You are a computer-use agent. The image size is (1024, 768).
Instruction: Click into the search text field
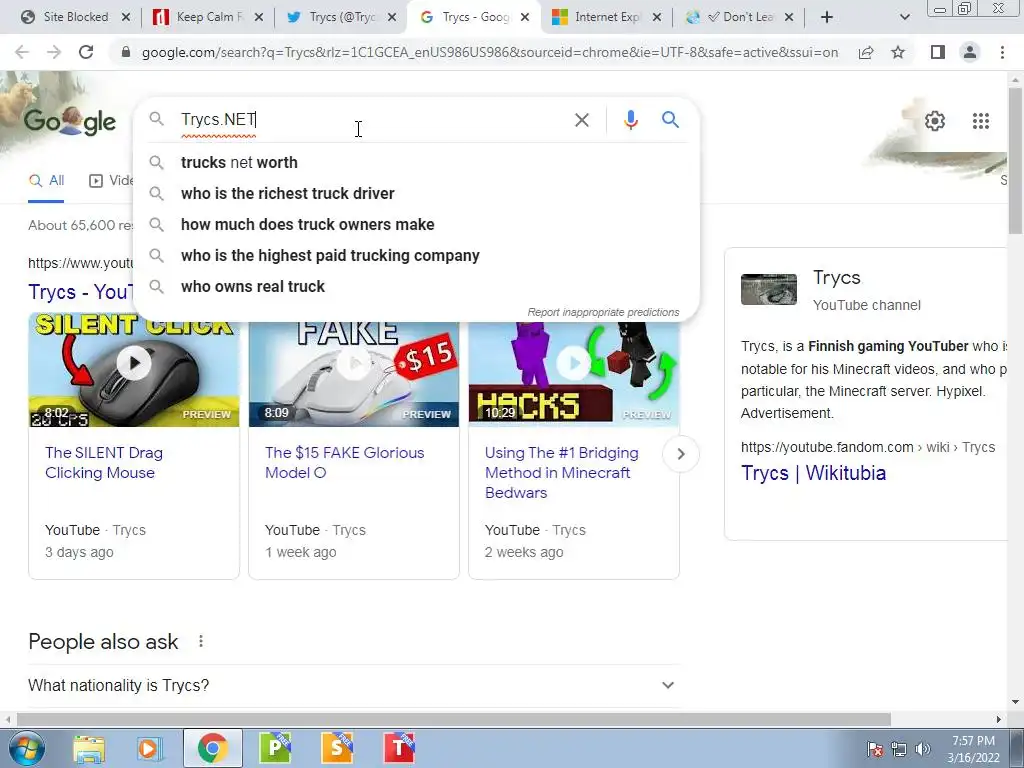tap(372, 120)
